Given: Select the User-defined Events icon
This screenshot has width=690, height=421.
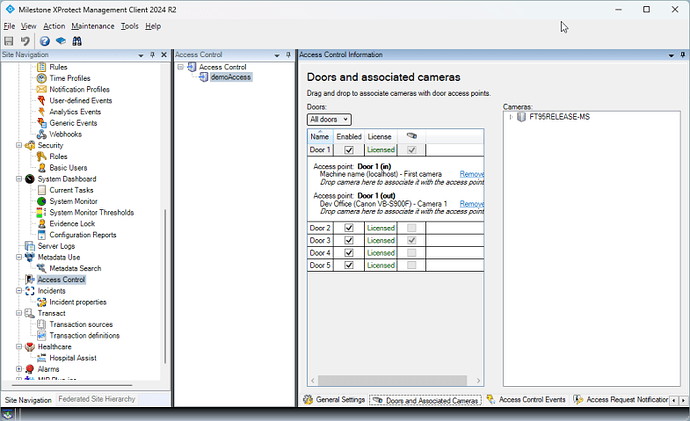Looking at the screenshot, I should 41,100.
